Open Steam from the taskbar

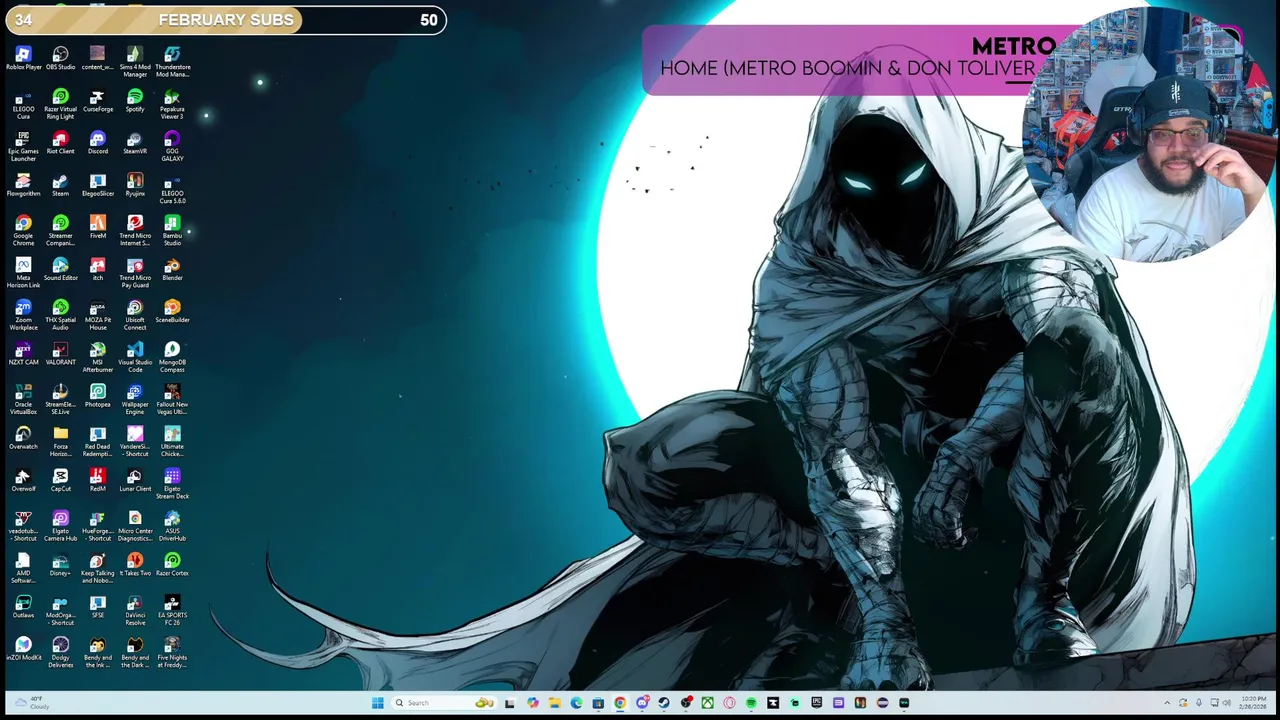click(x=664, y=703)
